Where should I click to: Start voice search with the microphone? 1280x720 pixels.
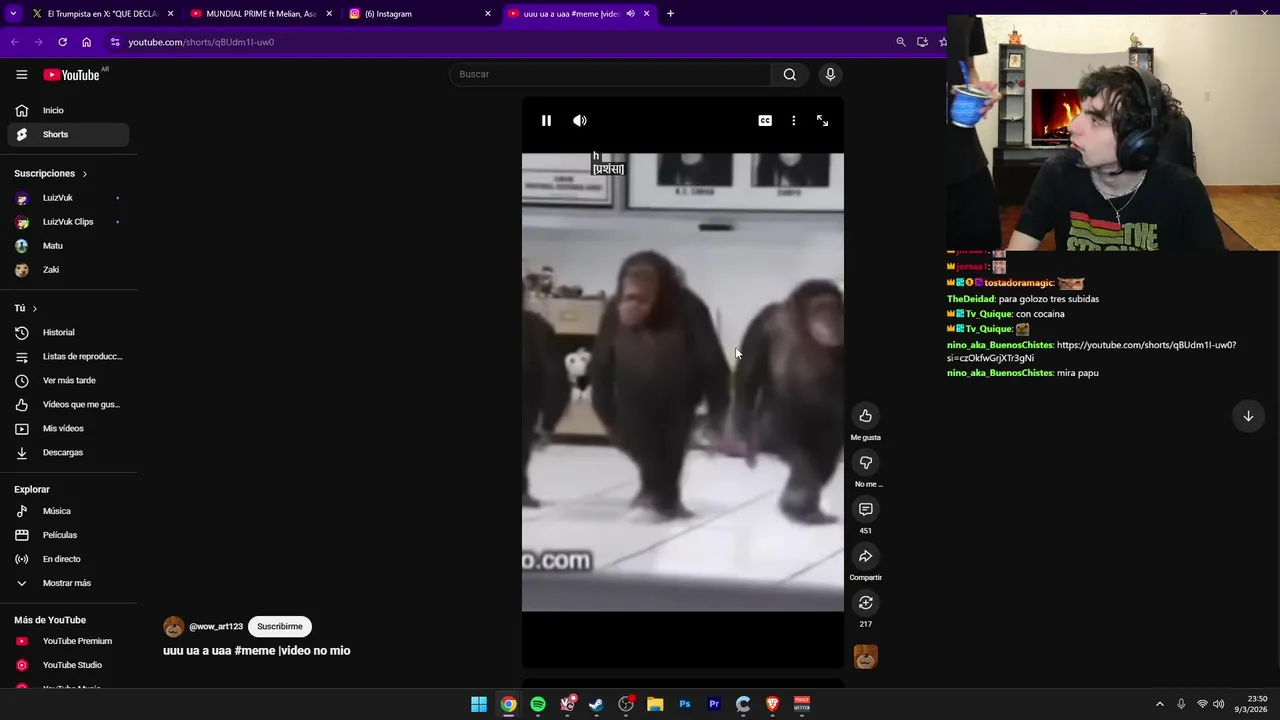(830, 74)
